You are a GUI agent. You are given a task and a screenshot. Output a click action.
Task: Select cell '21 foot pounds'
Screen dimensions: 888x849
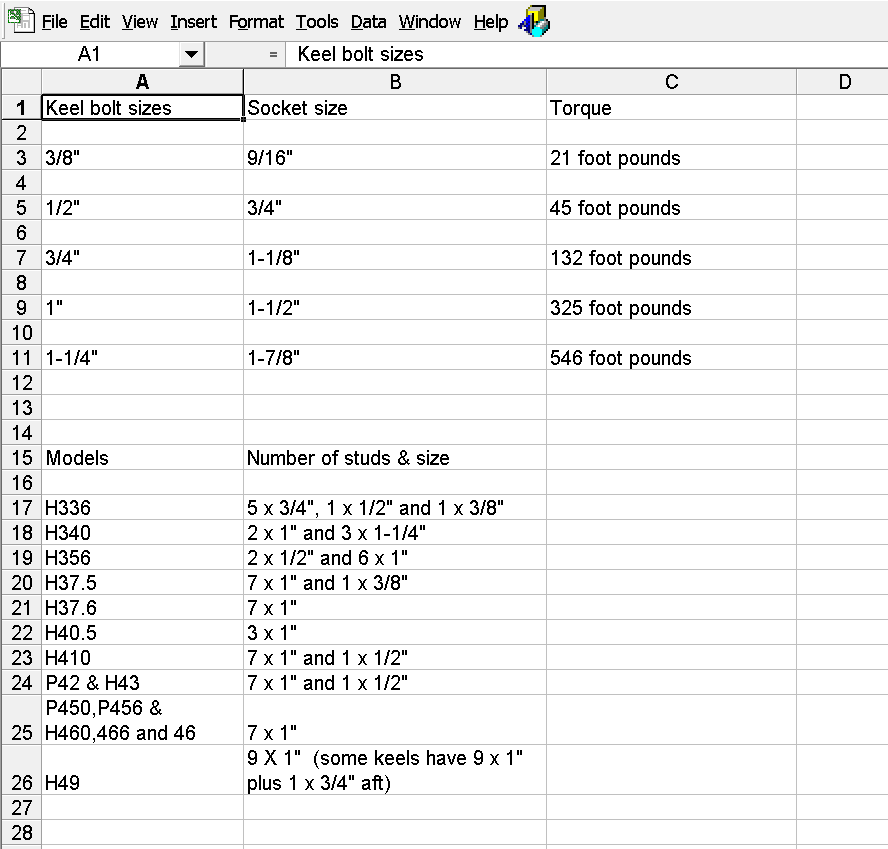pos(672,157)
